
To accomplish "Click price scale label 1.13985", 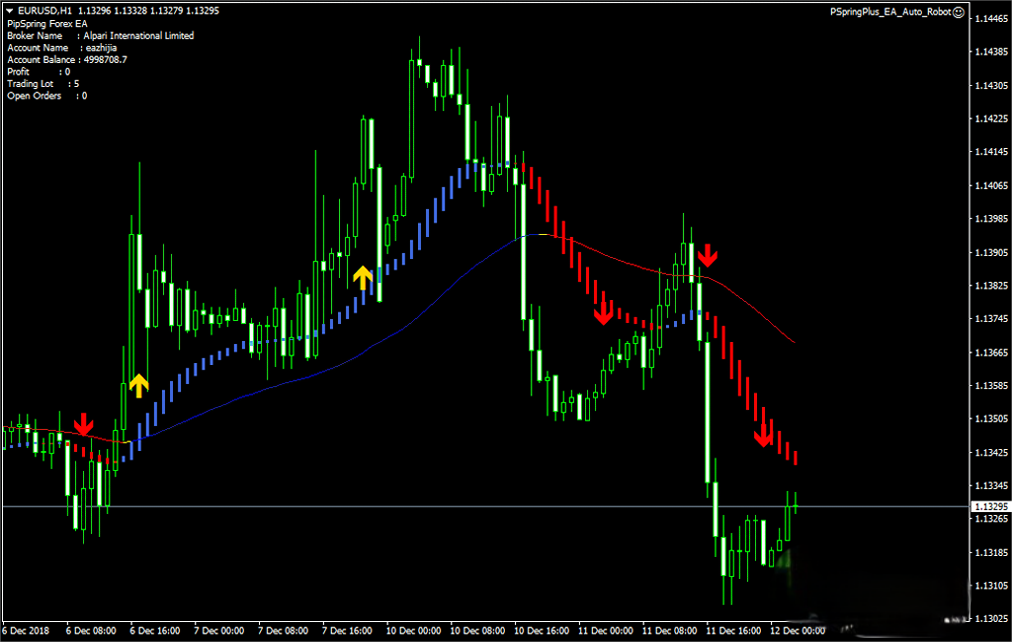I will tap(991, 219).
